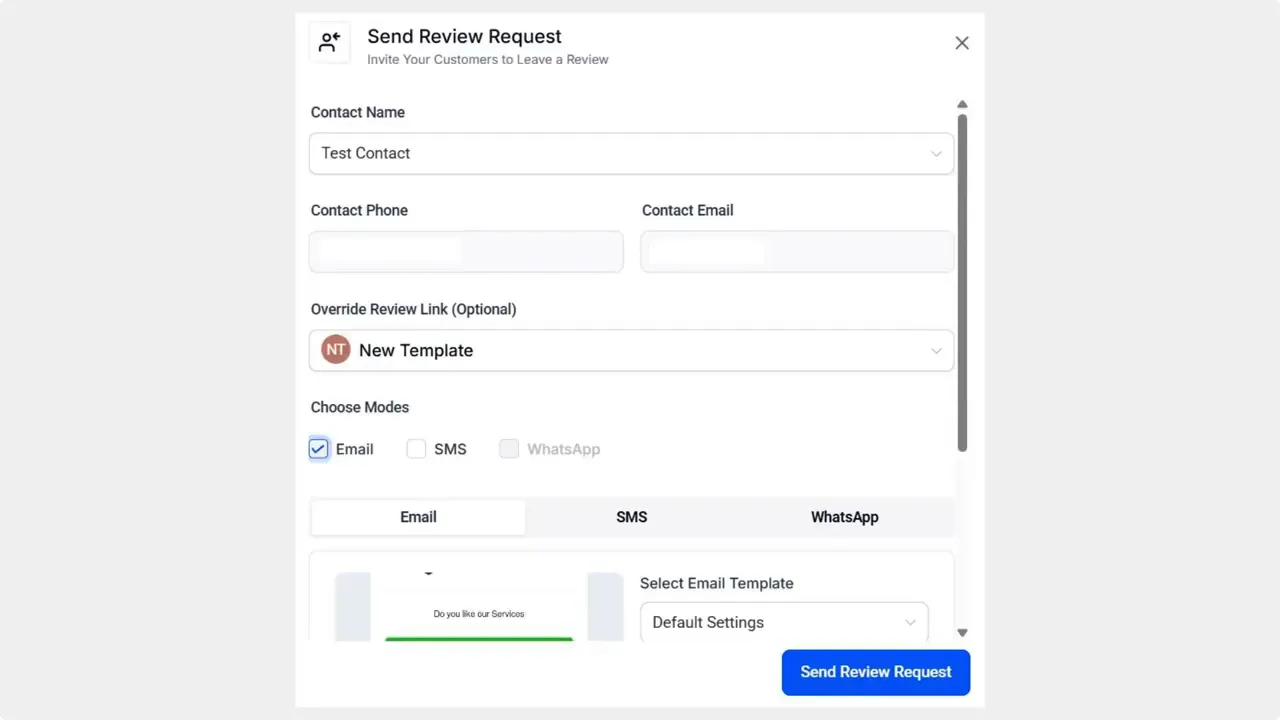Click the chevron on the Test Contact field
The width and height of the screenshot is (1280, 720).
(x=936, y=153)
